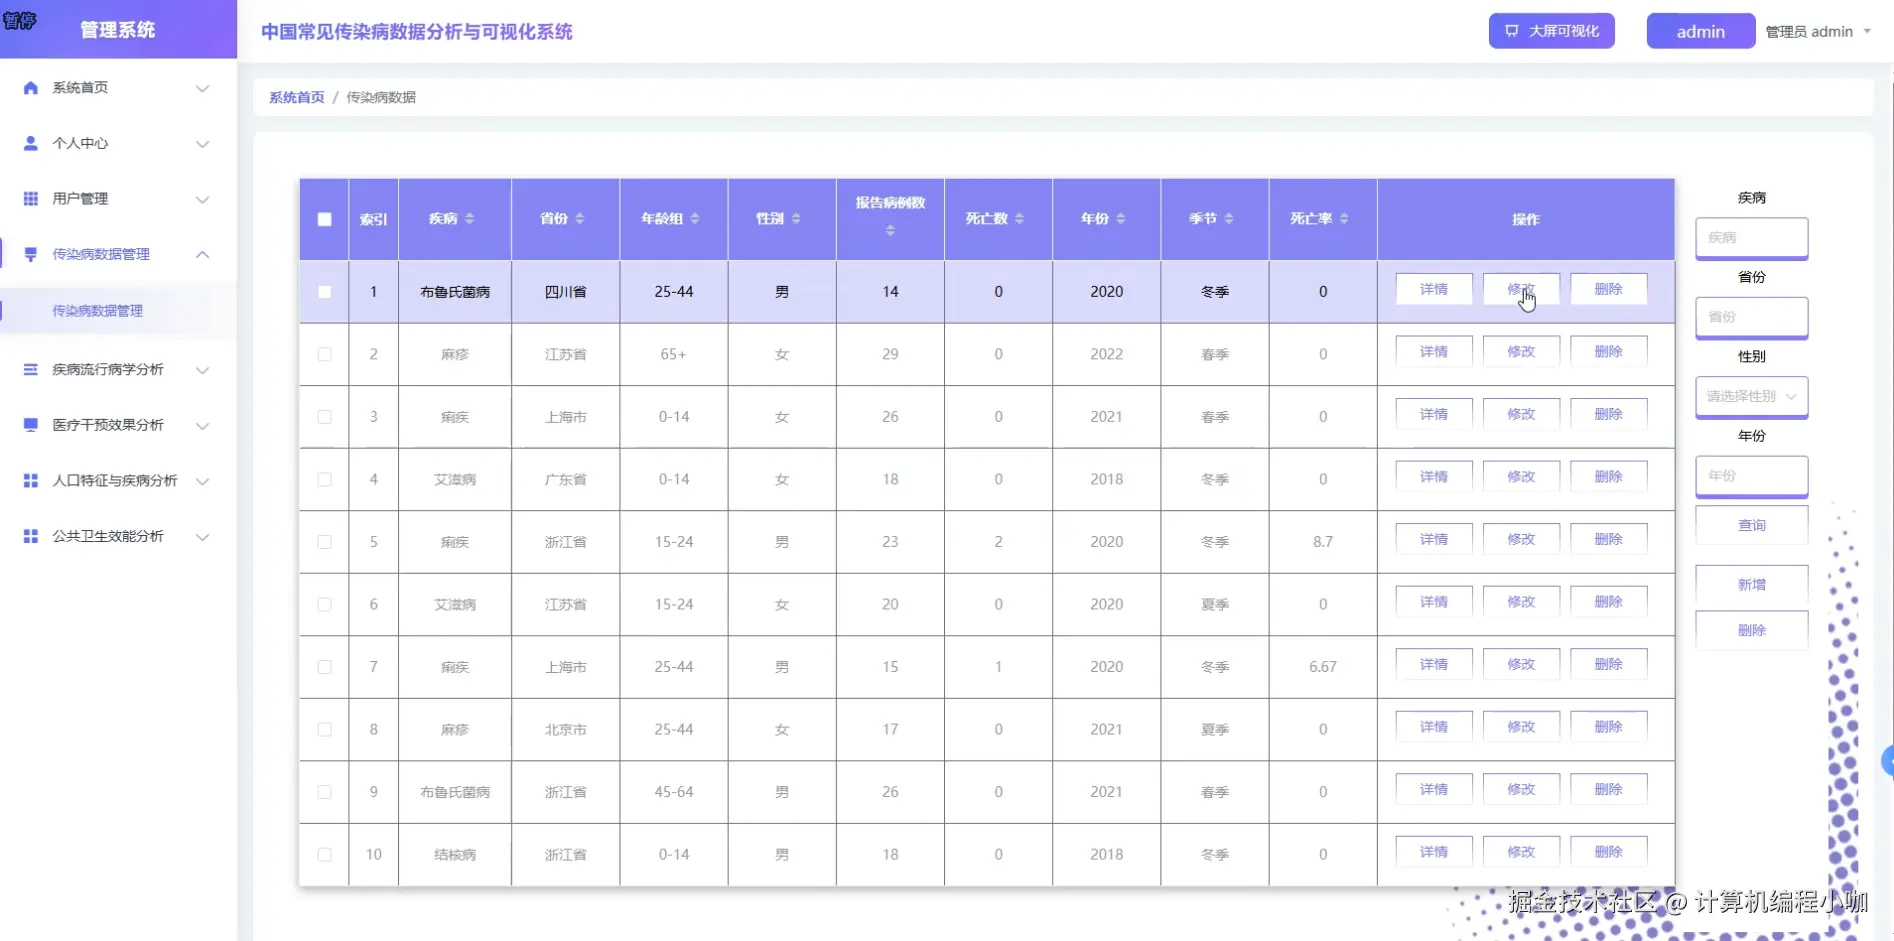Click the 新增 add button
The height and width of the screenshot is (941, 1894).
point(1751,585)
